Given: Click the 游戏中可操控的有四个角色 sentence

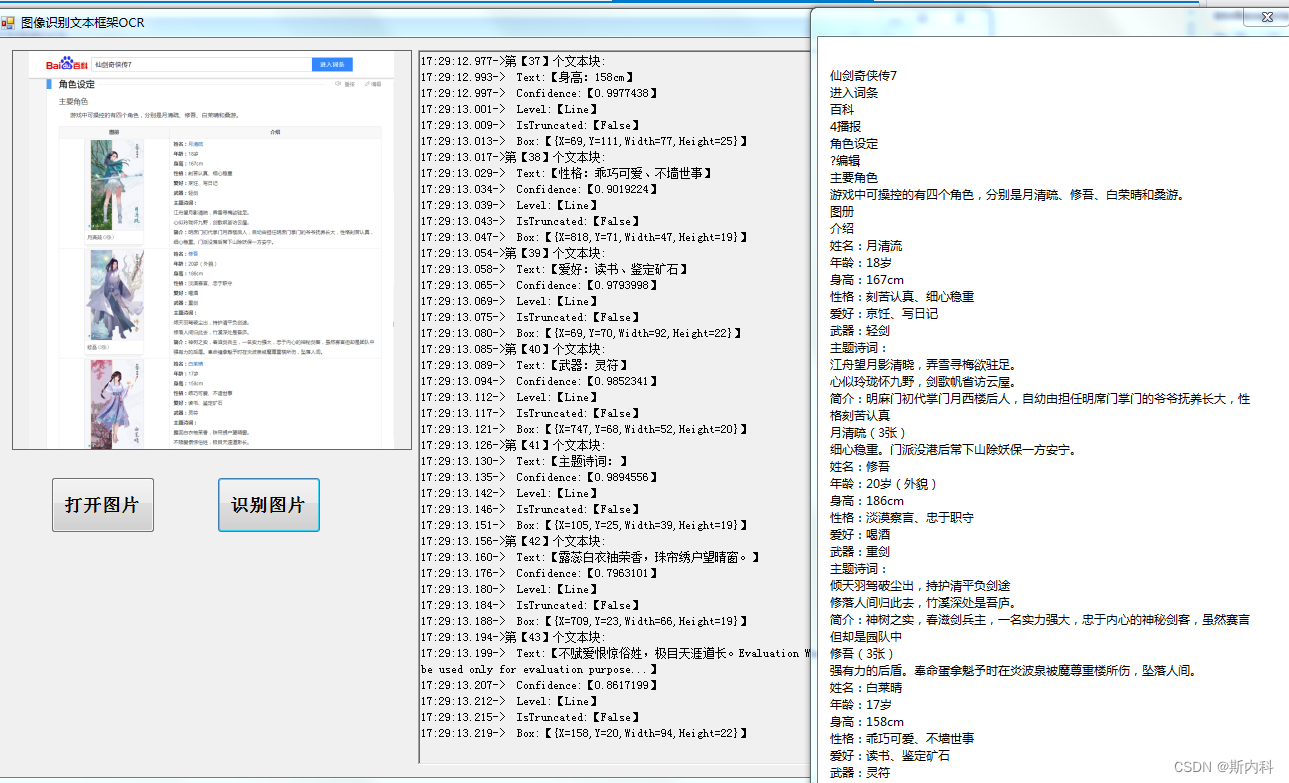Looking at the screenshot, I should coord(1008,195).
